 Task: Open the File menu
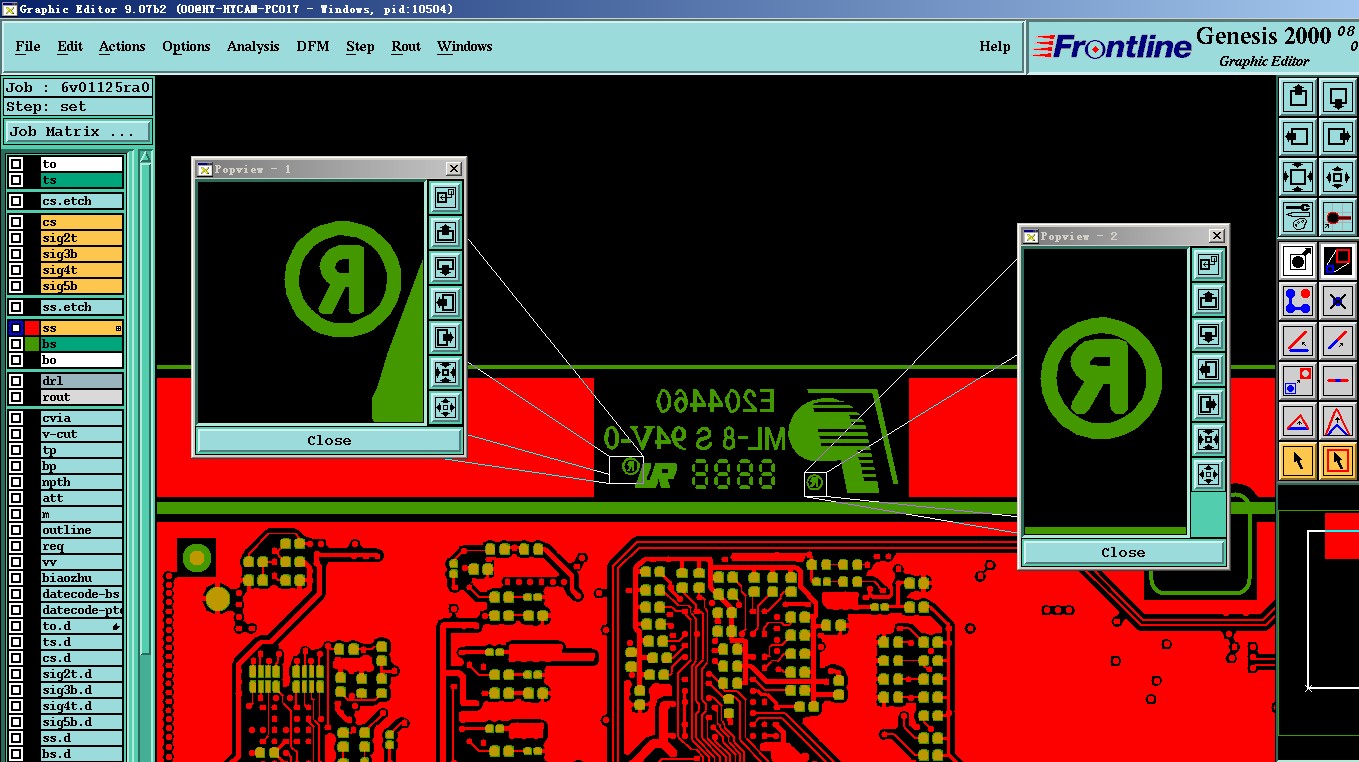(x=28, y=47)
